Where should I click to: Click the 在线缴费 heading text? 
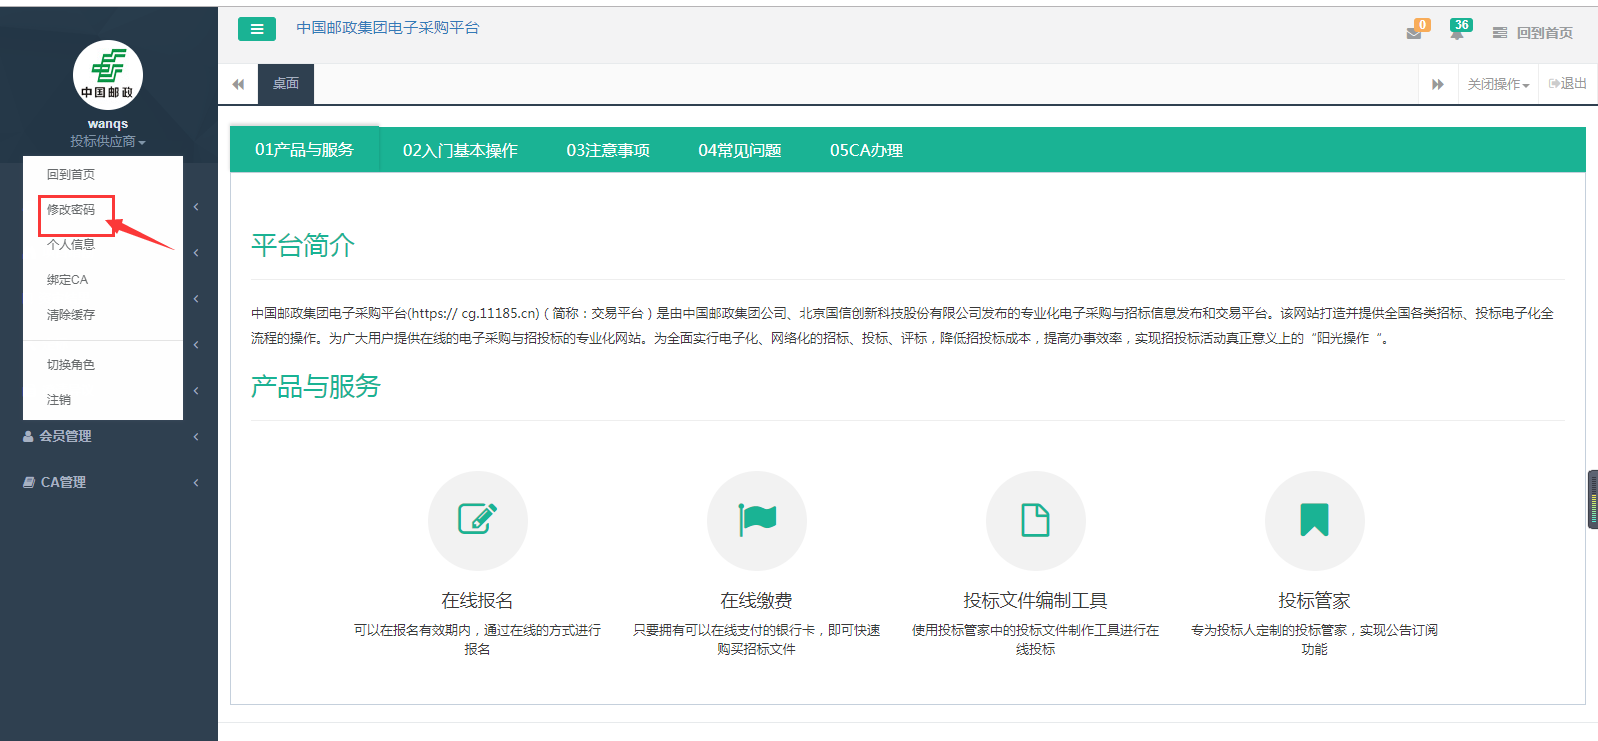click(757, 600)
